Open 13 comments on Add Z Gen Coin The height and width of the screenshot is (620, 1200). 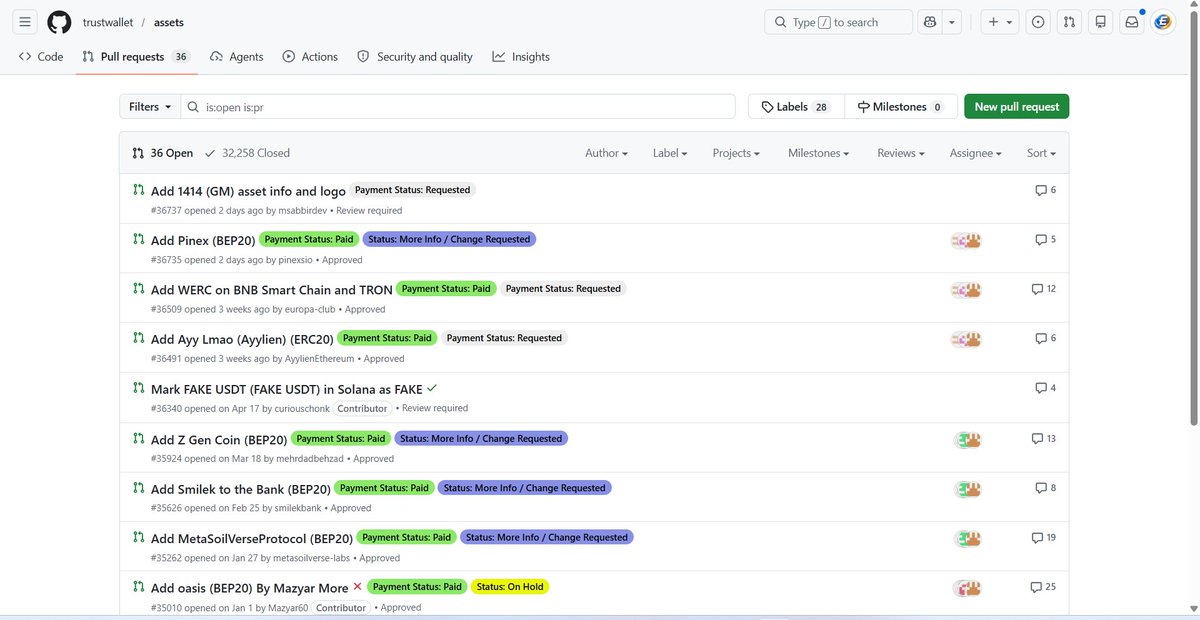1044,438
